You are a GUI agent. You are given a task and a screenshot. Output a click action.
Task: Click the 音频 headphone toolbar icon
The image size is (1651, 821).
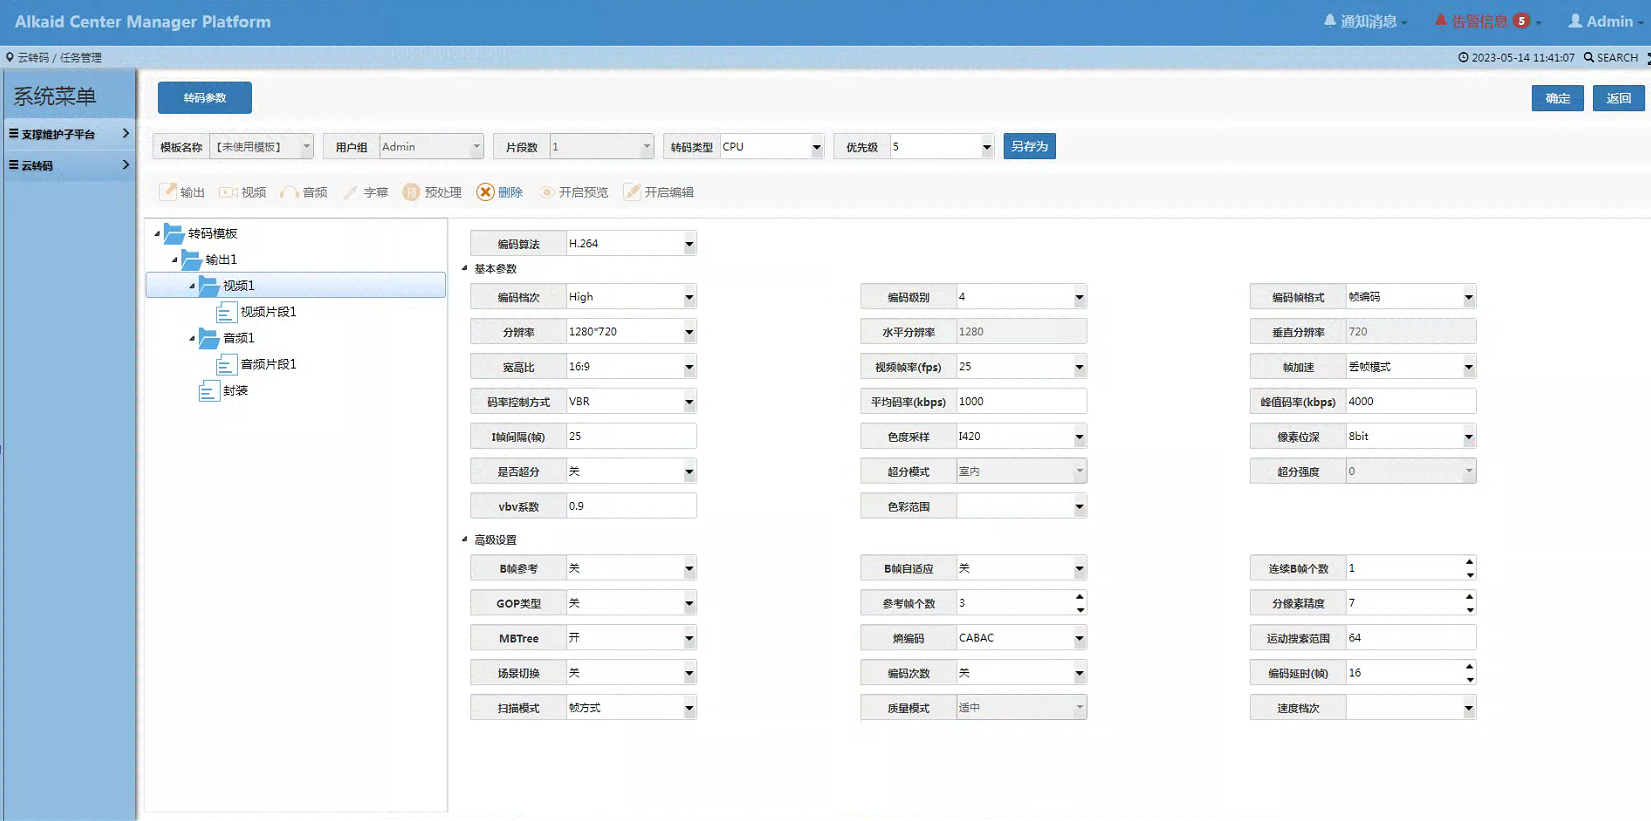click(289, 192)
